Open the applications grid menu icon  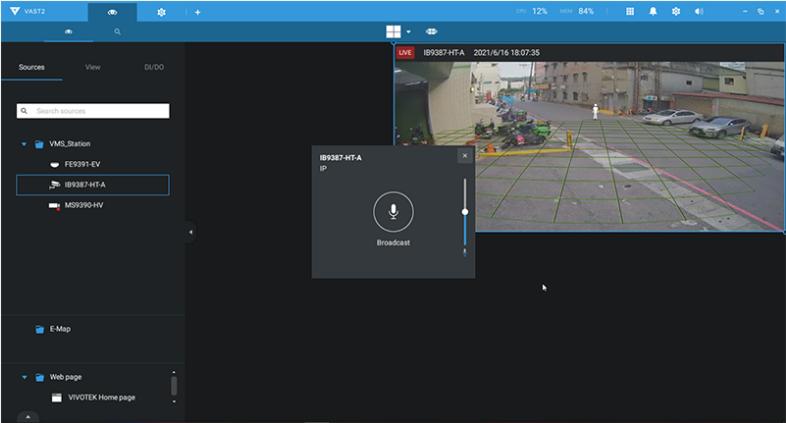630,12
